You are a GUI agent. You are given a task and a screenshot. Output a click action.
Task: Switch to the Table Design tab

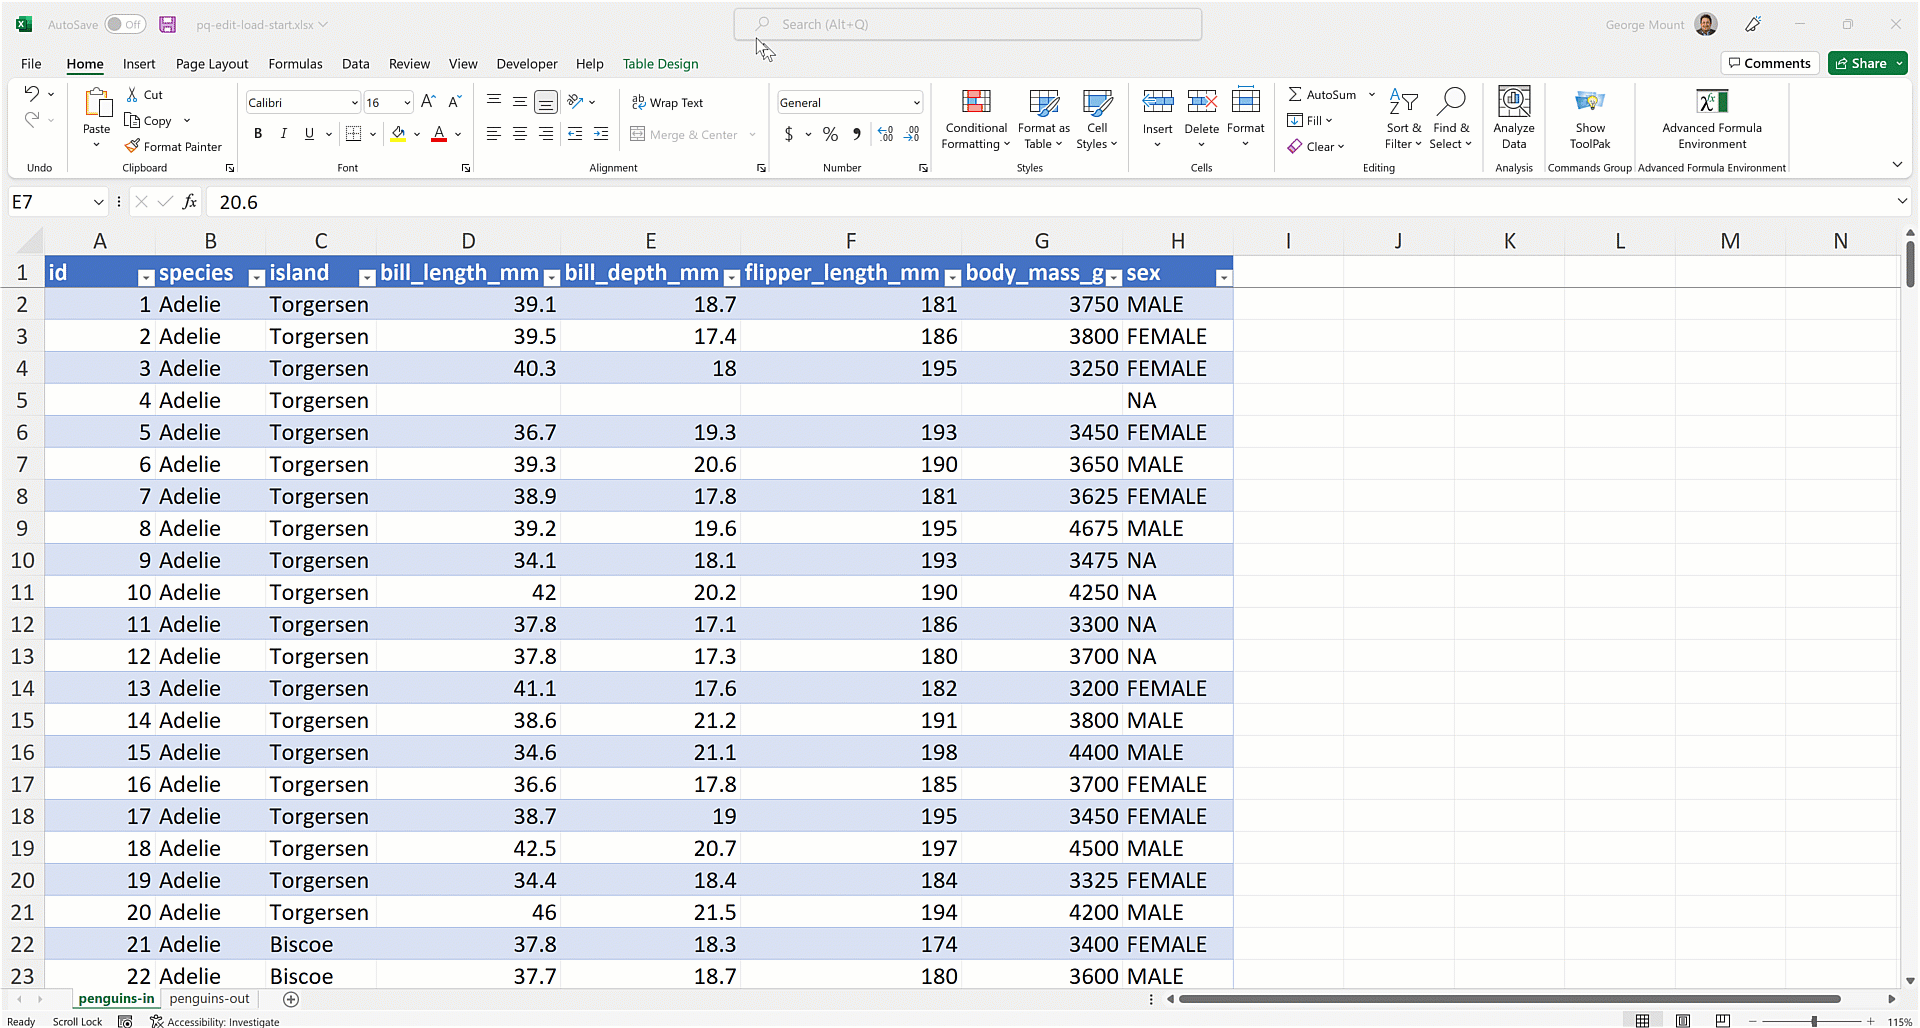[660, 63]
